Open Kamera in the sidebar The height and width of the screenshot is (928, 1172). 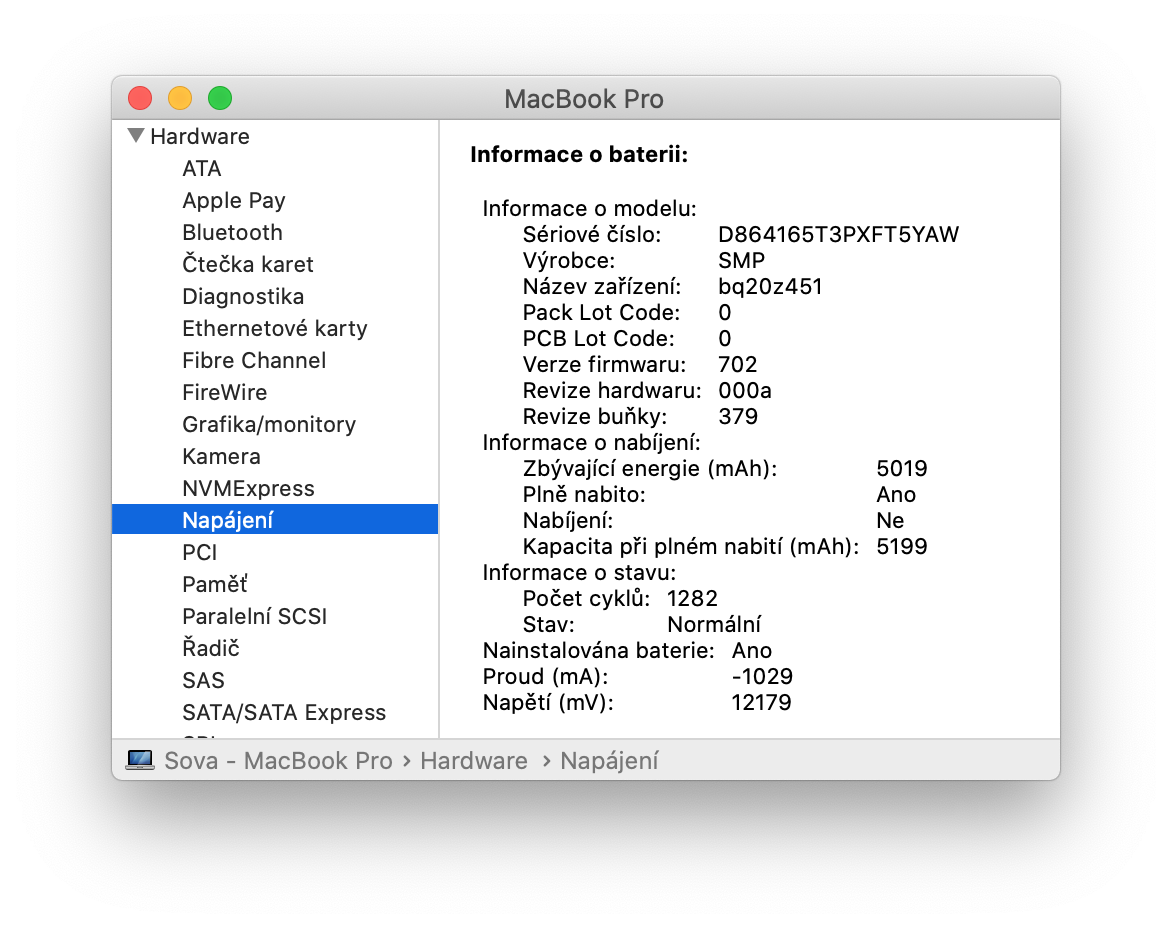tap(221, 457)
